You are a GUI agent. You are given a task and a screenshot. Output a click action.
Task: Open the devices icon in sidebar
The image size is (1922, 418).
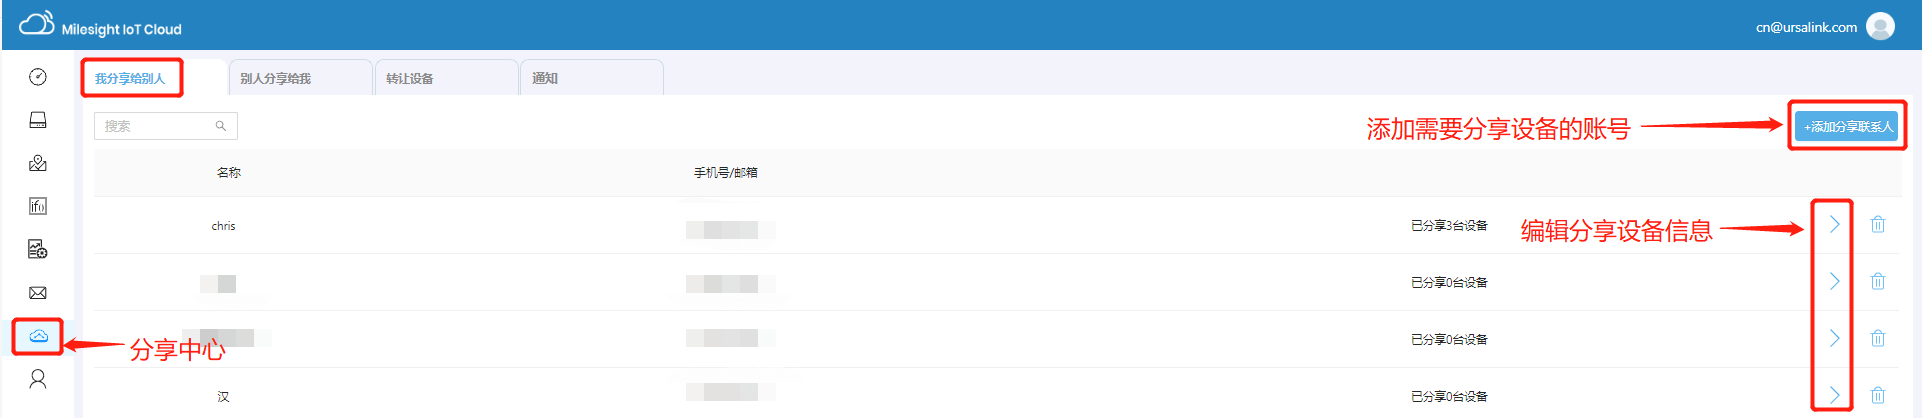tap(38, 120)
